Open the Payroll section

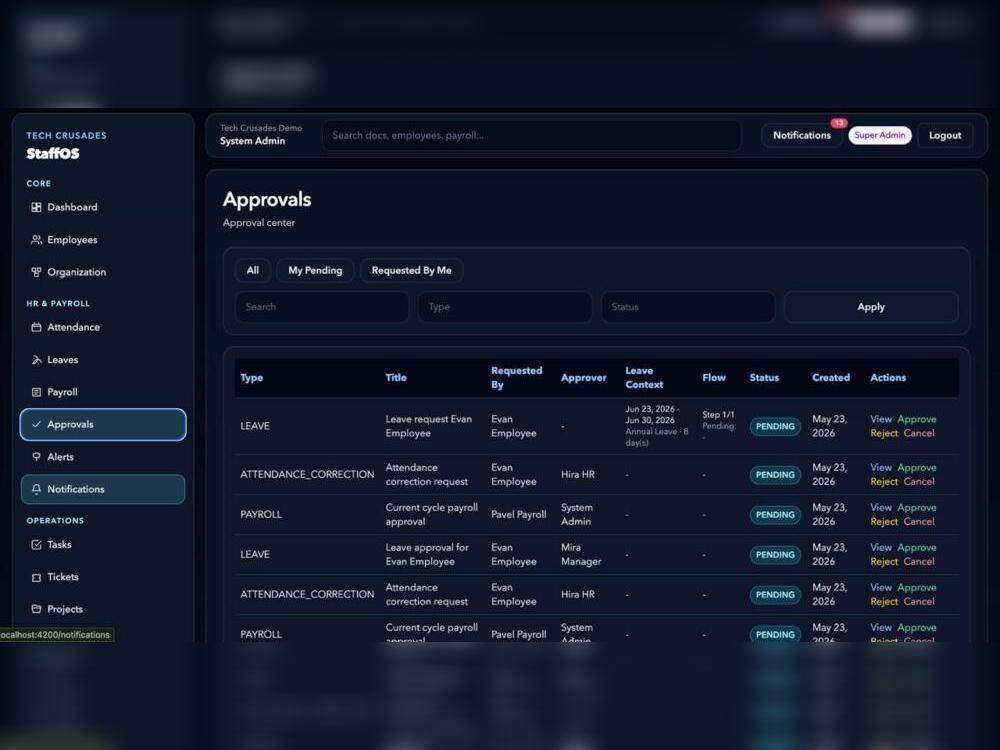coord(103,392)
